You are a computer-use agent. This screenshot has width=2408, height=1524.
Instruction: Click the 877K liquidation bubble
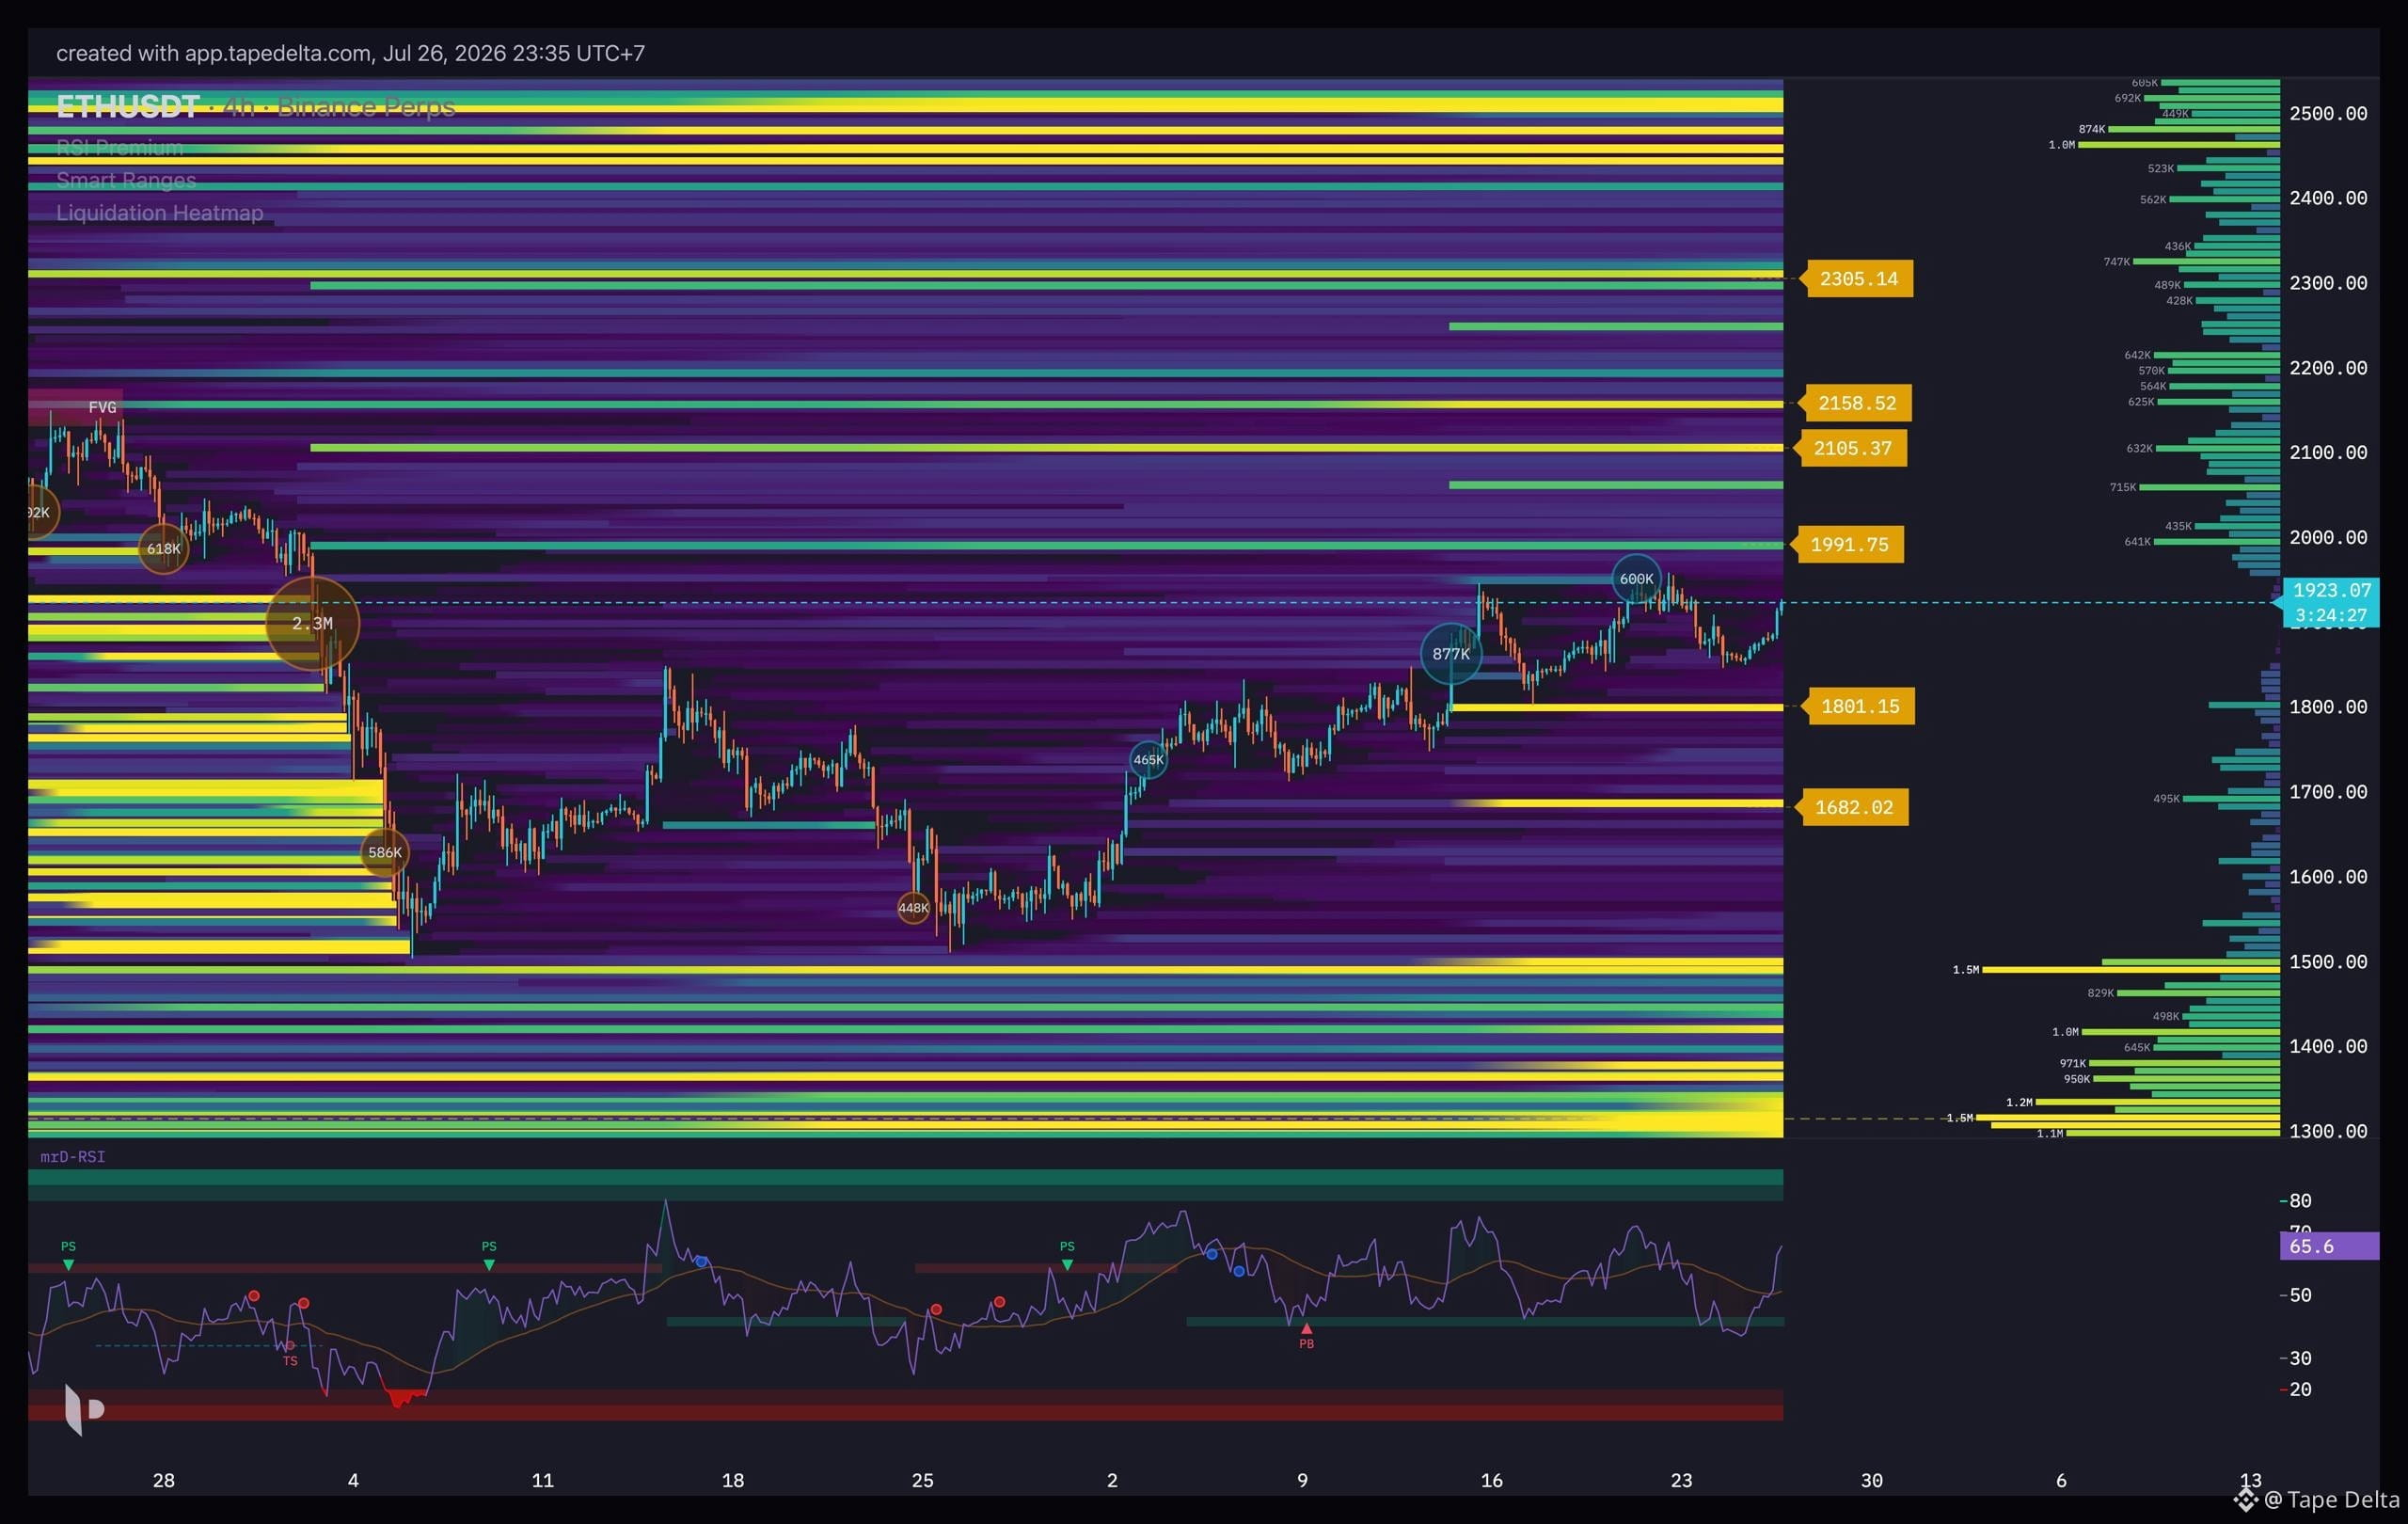point(1451,654)
